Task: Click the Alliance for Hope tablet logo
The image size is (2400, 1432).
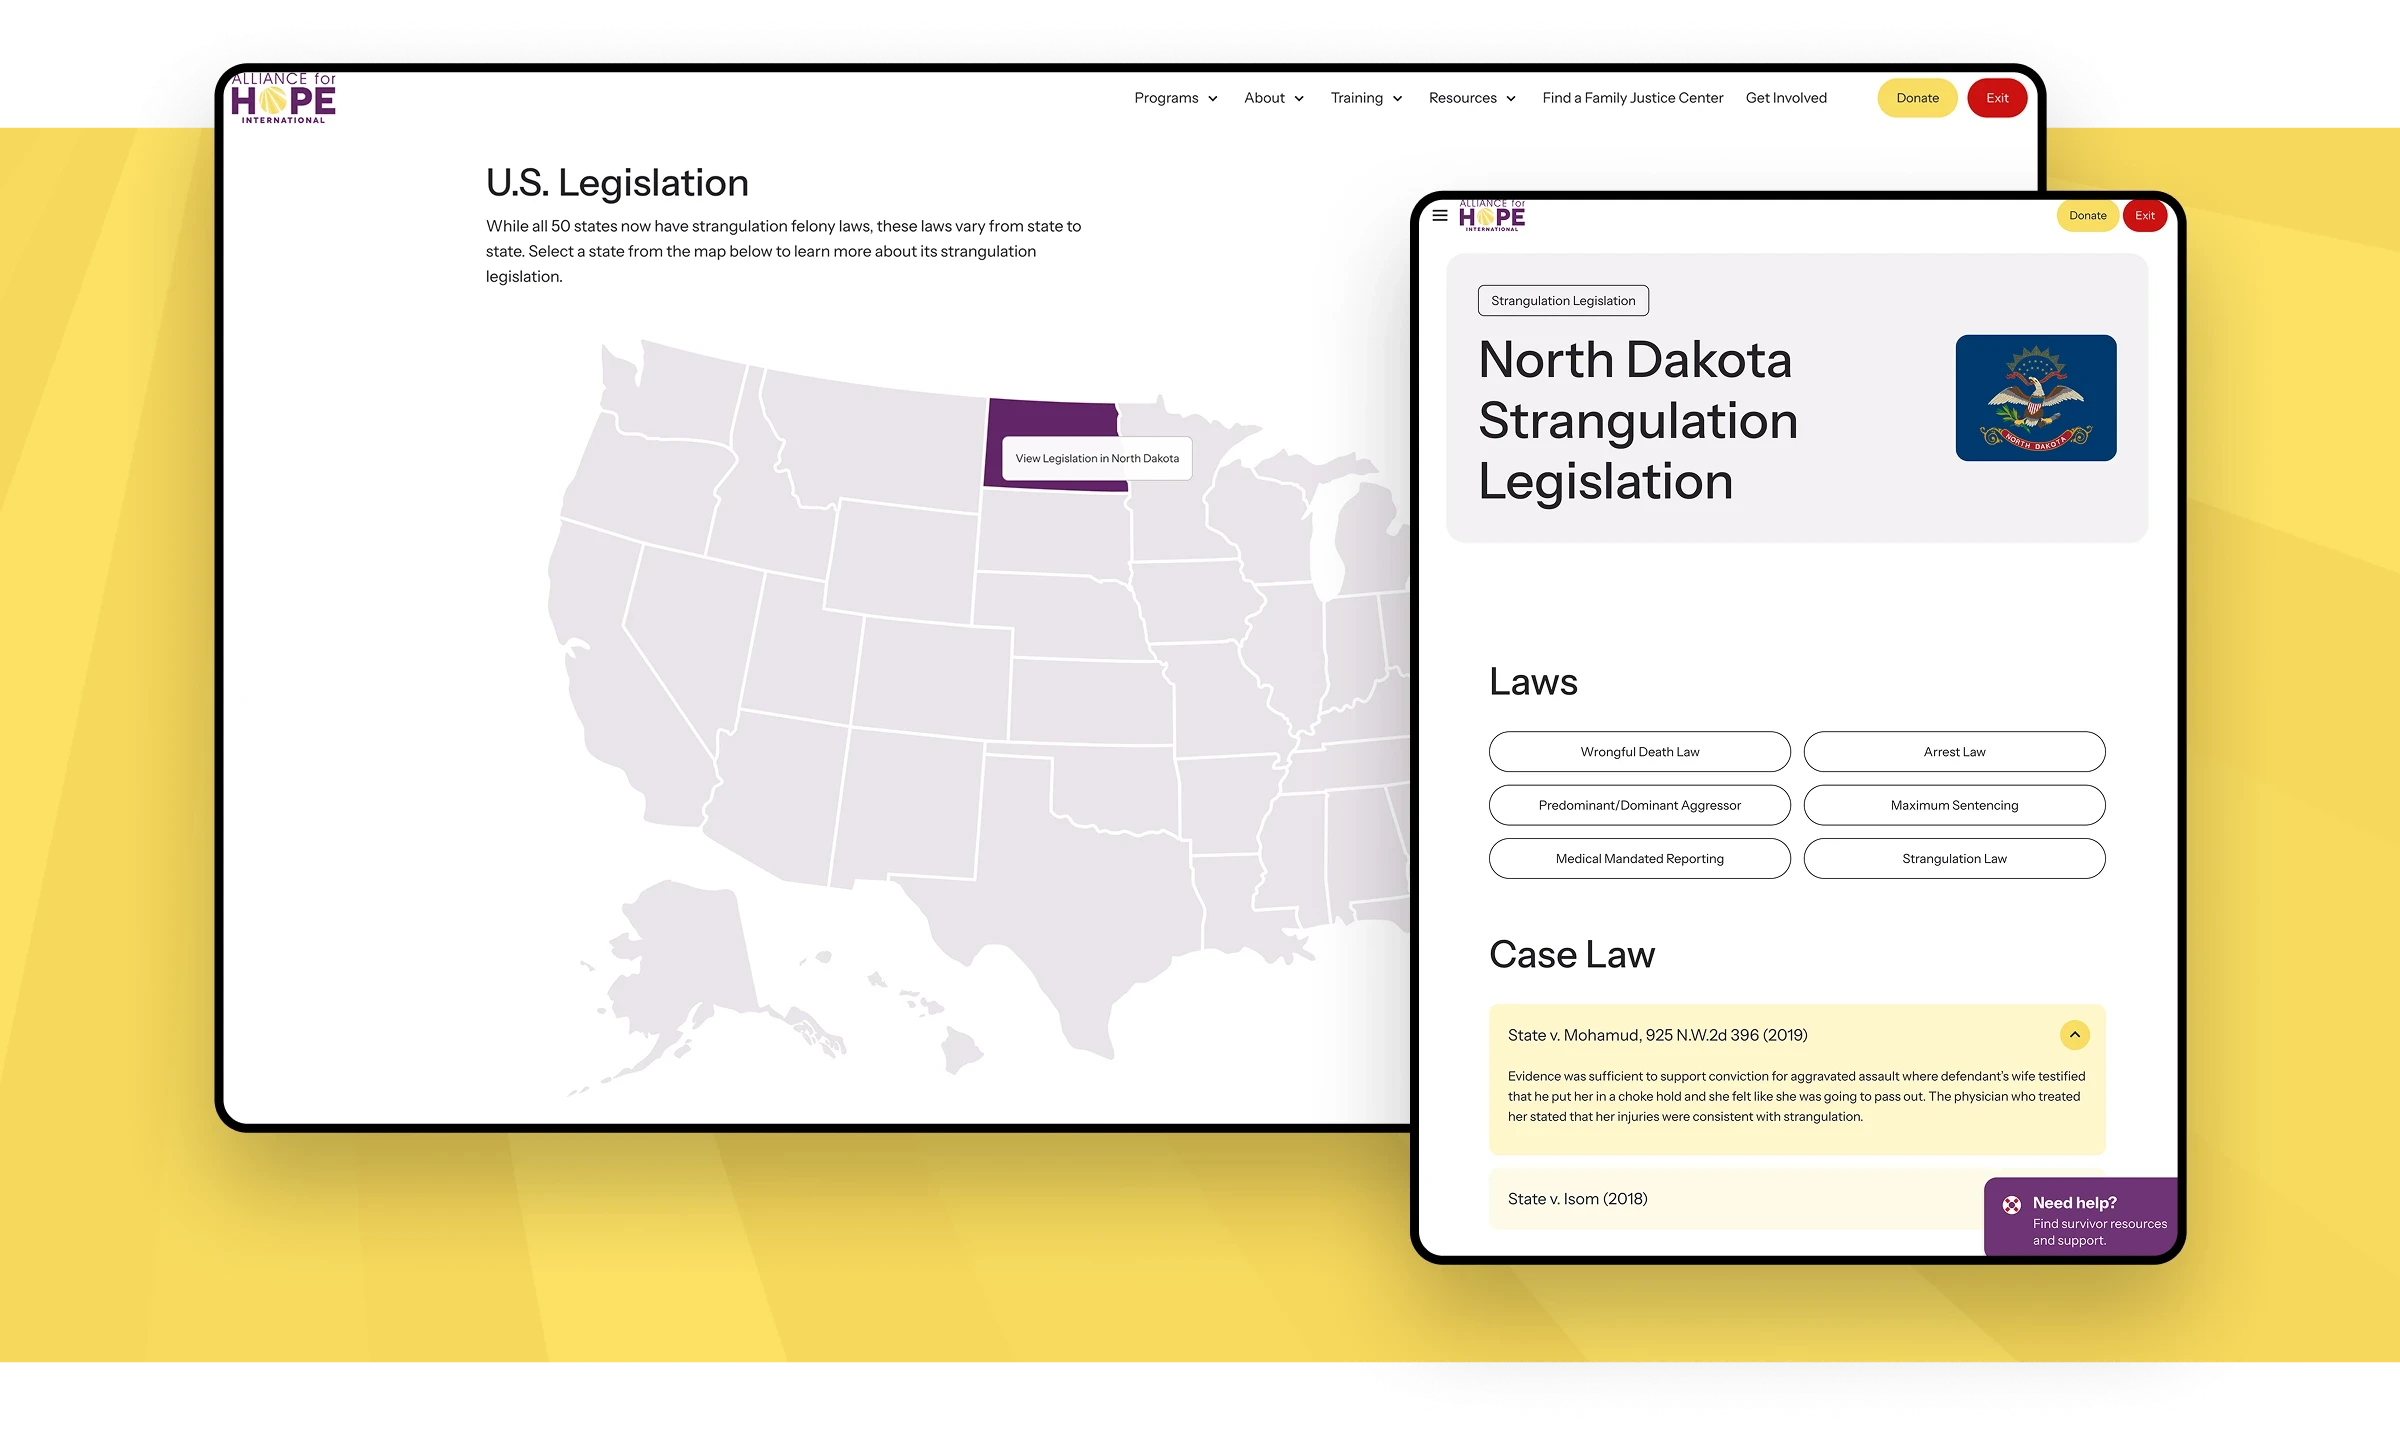Action: (x=1491, y=215)
